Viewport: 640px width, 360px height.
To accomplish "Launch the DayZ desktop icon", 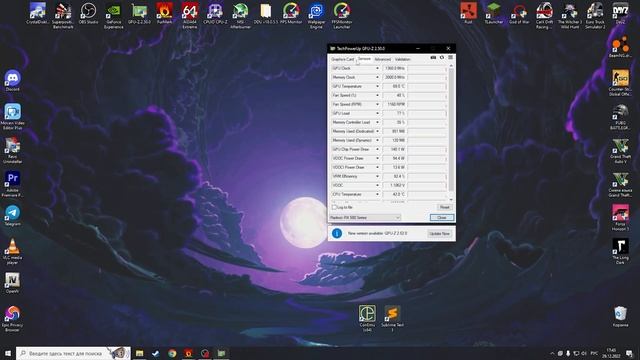I will pyautogui.click(x=620, y=13).
